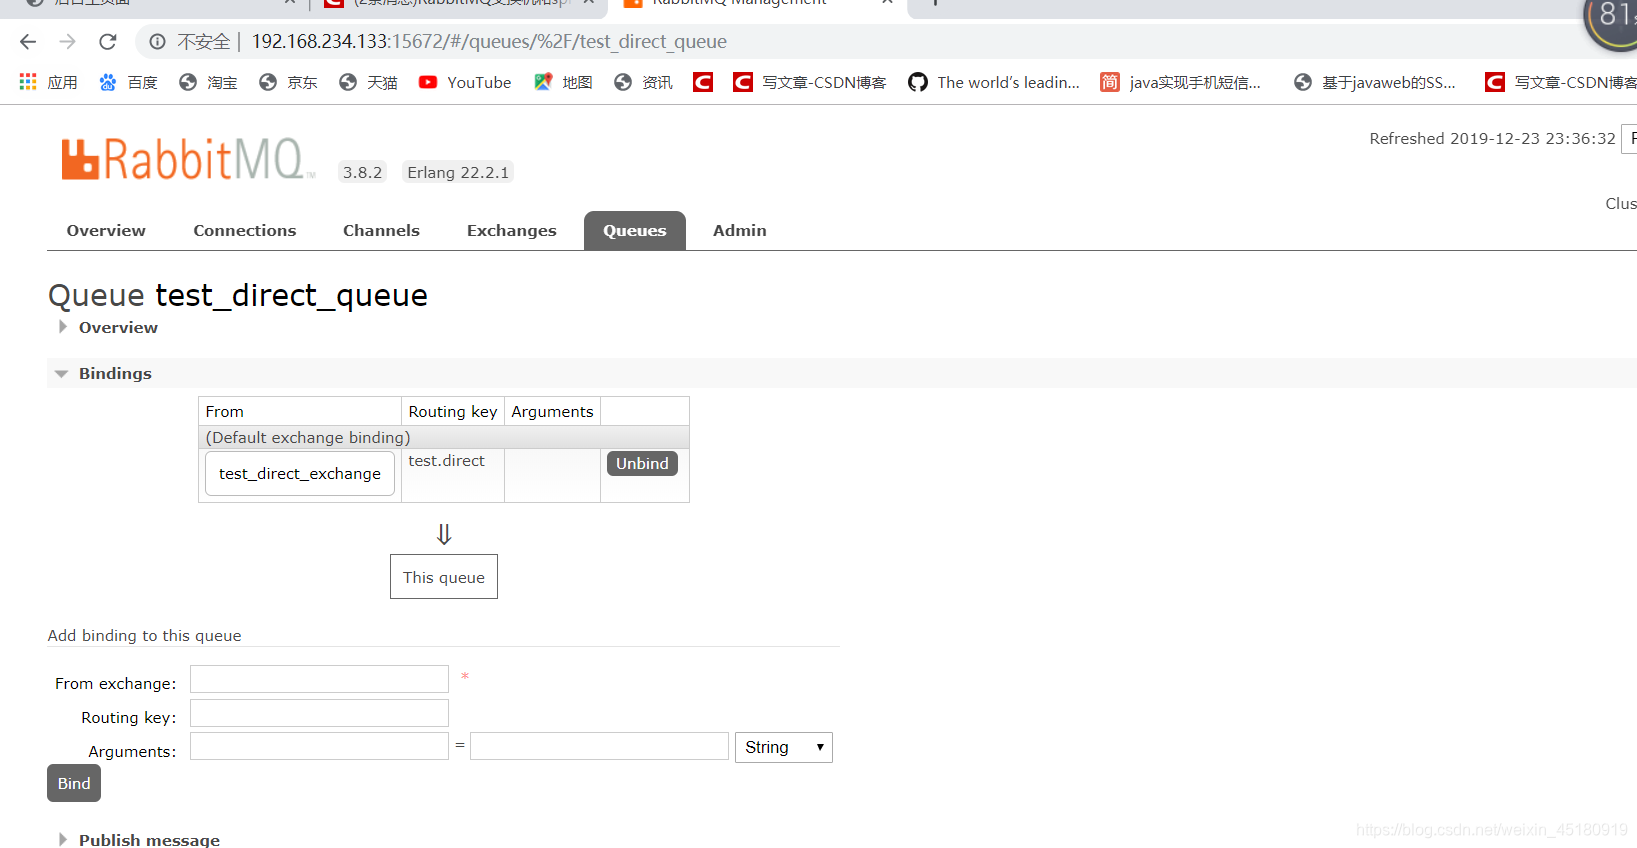Click the Arguments key input field
The image size is (1637, 848).
click(x=319, y=747)
